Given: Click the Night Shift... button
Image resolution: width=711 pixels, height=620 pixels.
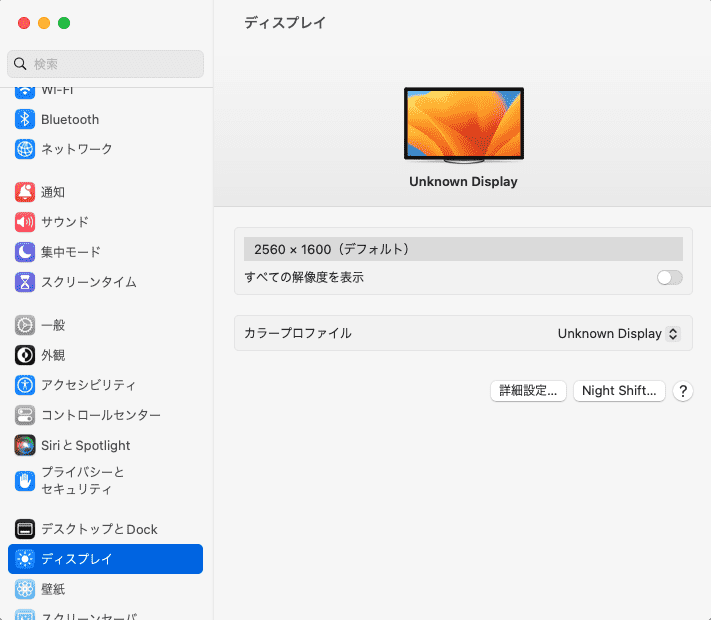Looking at the screenshot, I should 619,391.
